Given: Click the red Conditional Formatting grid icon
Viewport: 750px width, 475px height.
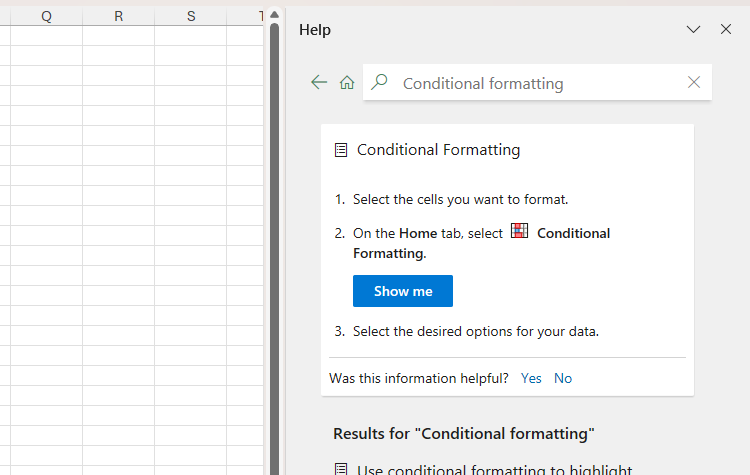Looking at the screenshot, I should click(x=519, y=231).
